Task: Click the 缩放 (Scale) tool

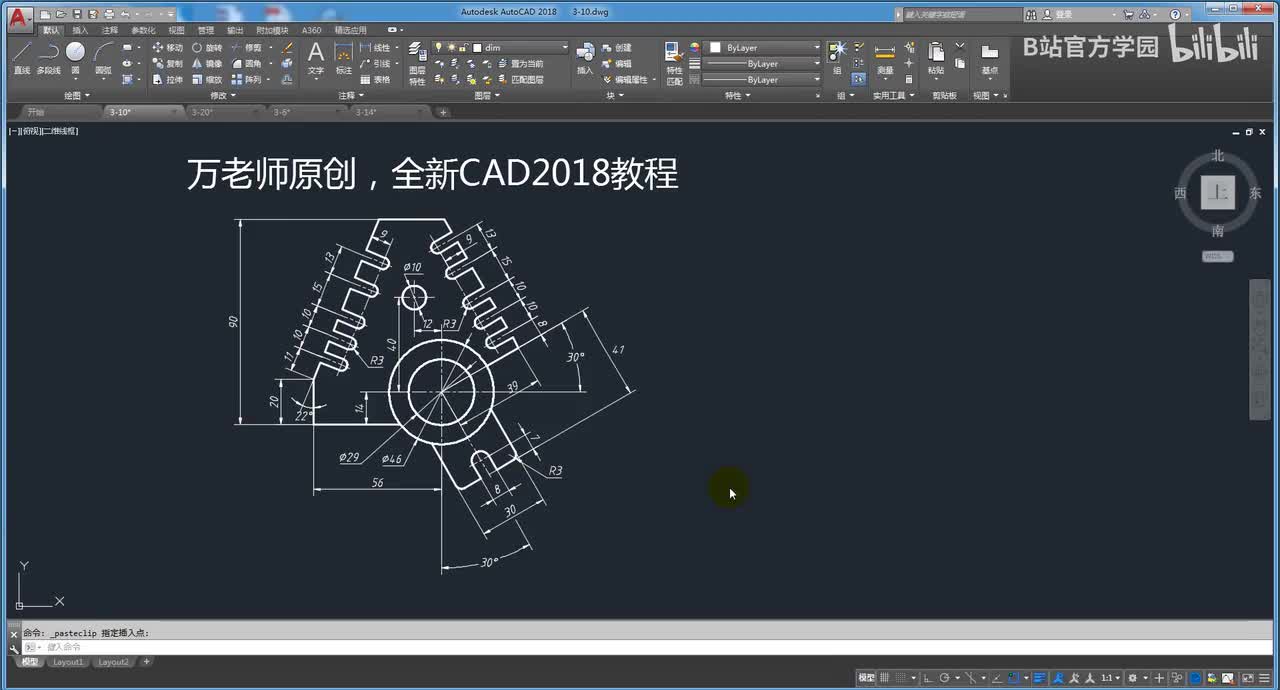Action: click(207, 79)
